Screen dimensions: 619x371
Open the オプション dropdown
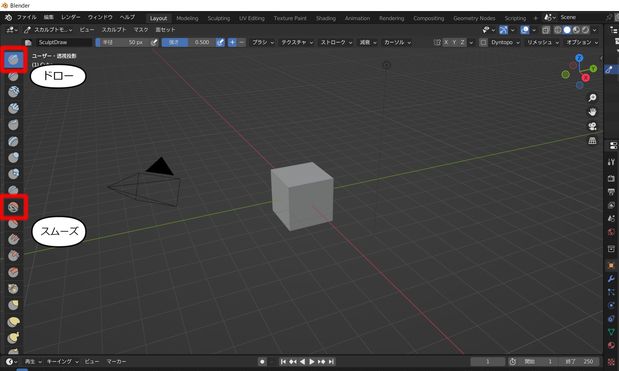(x=582, y=42)
